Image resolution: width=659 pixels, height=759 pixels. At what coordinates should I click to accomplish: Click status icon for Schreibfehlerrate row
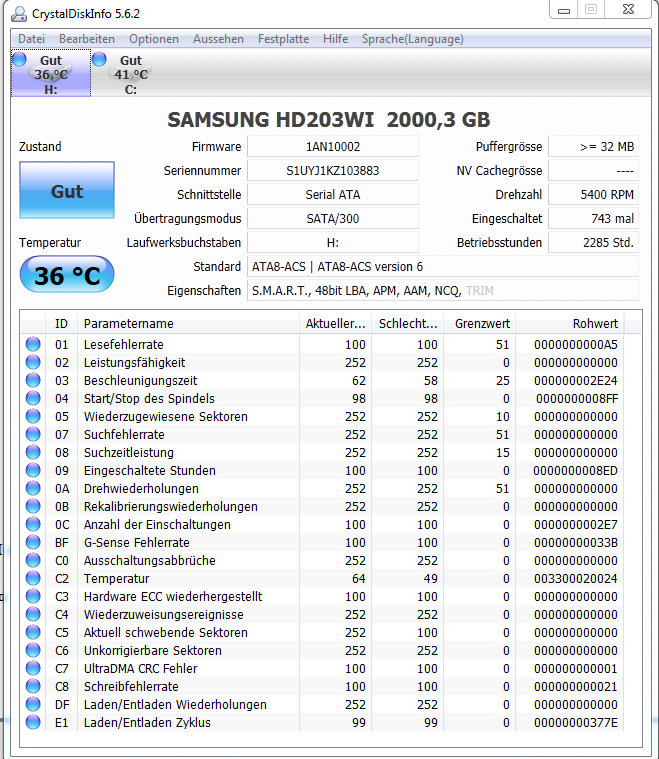coord(33,686)
